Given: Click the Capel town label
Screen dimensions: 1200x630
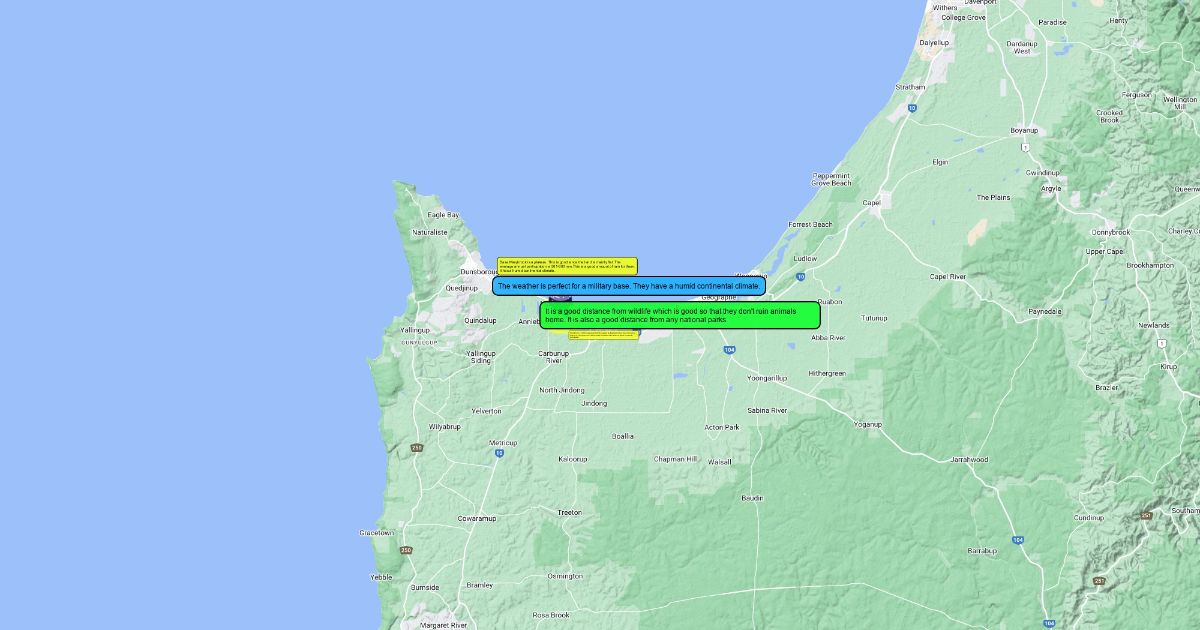Looking at the screenshot, I should tap(871, 202).
